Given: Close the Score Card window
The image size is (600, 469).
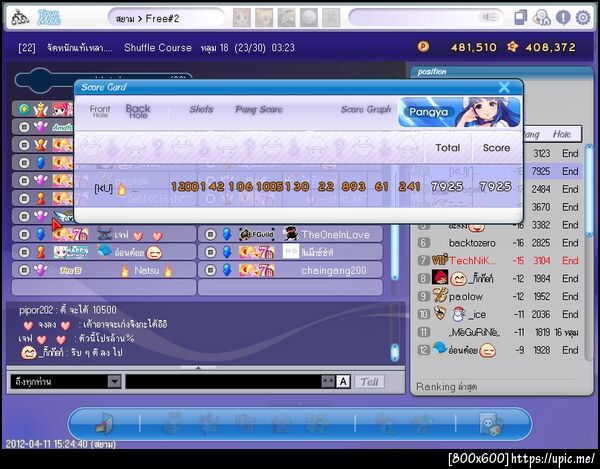Looking at the screenshot, I should click(x=504, y=87).
